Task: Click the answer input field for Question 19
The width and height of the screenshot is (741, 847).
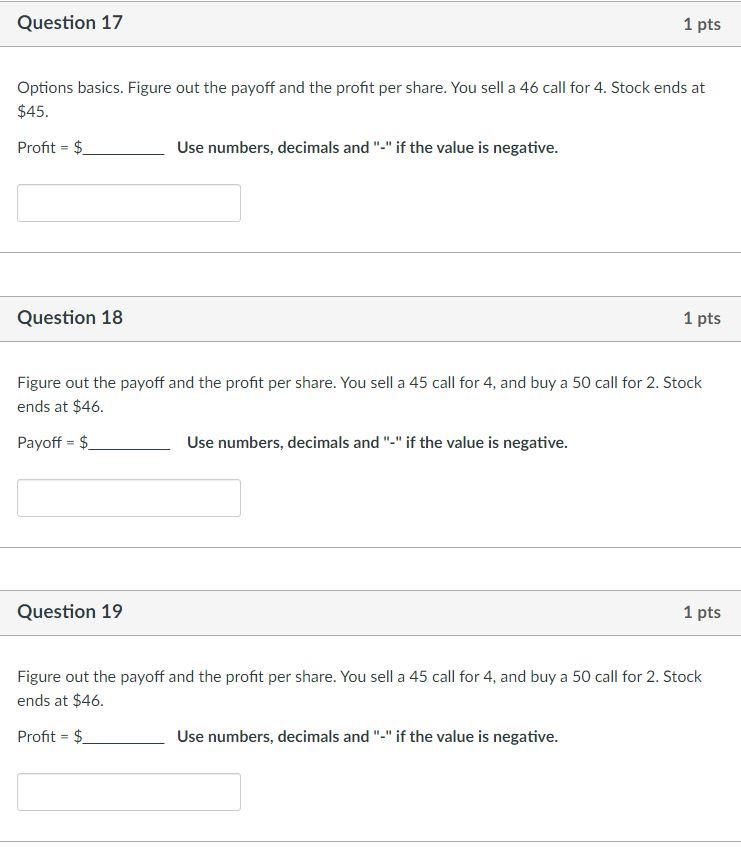Action: click(x=128, y=791)
